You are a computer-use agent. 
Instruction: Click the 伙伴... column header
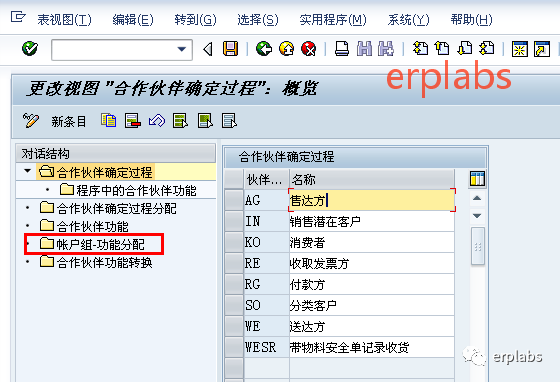point(266,179)
